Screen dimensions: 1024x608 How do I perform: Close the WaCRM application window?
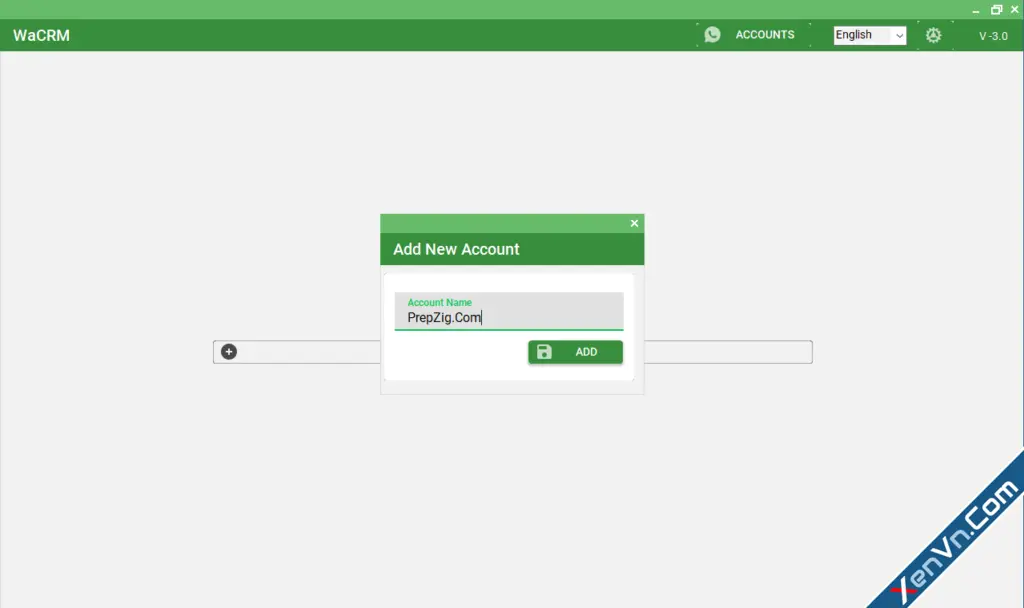point(1015,9)
